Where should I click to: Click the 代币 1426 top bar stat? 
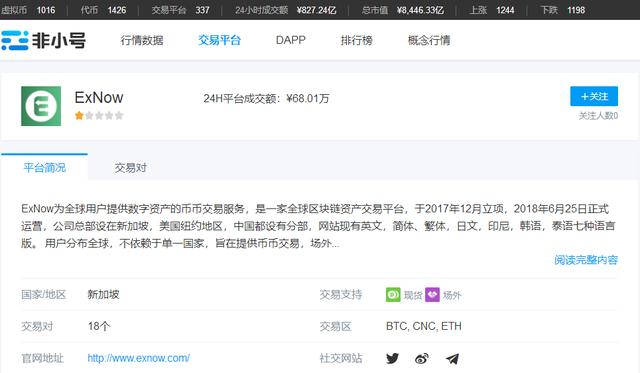point(103,10)
